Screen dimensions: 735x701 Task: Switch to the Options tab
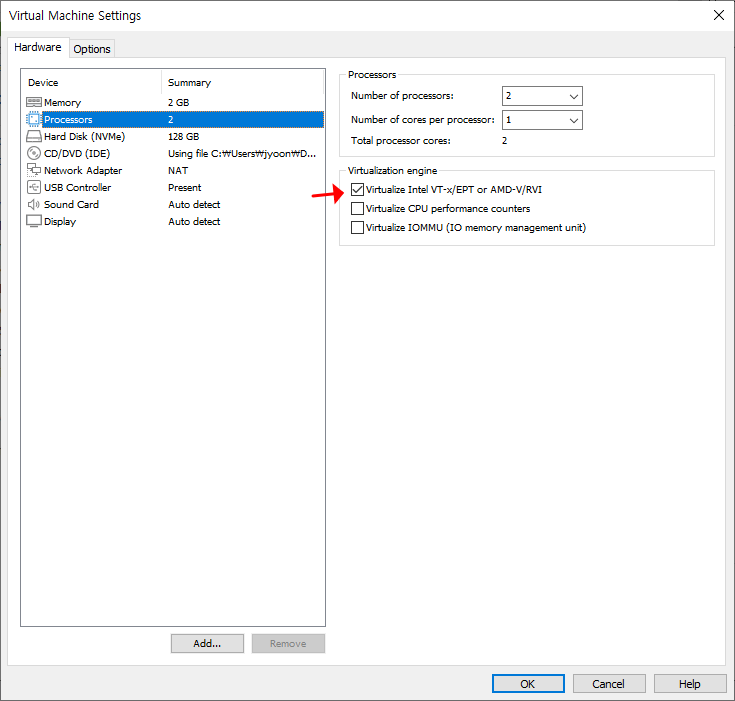[x=92, y=49]
